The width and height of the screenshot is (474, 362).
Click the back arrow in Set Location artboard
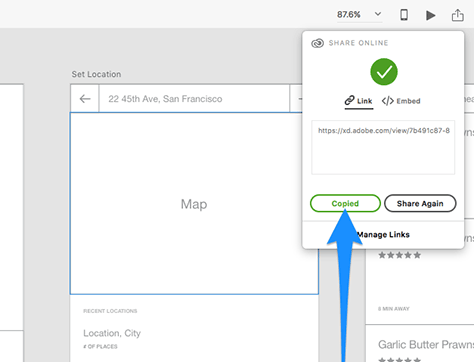[85, 99]
